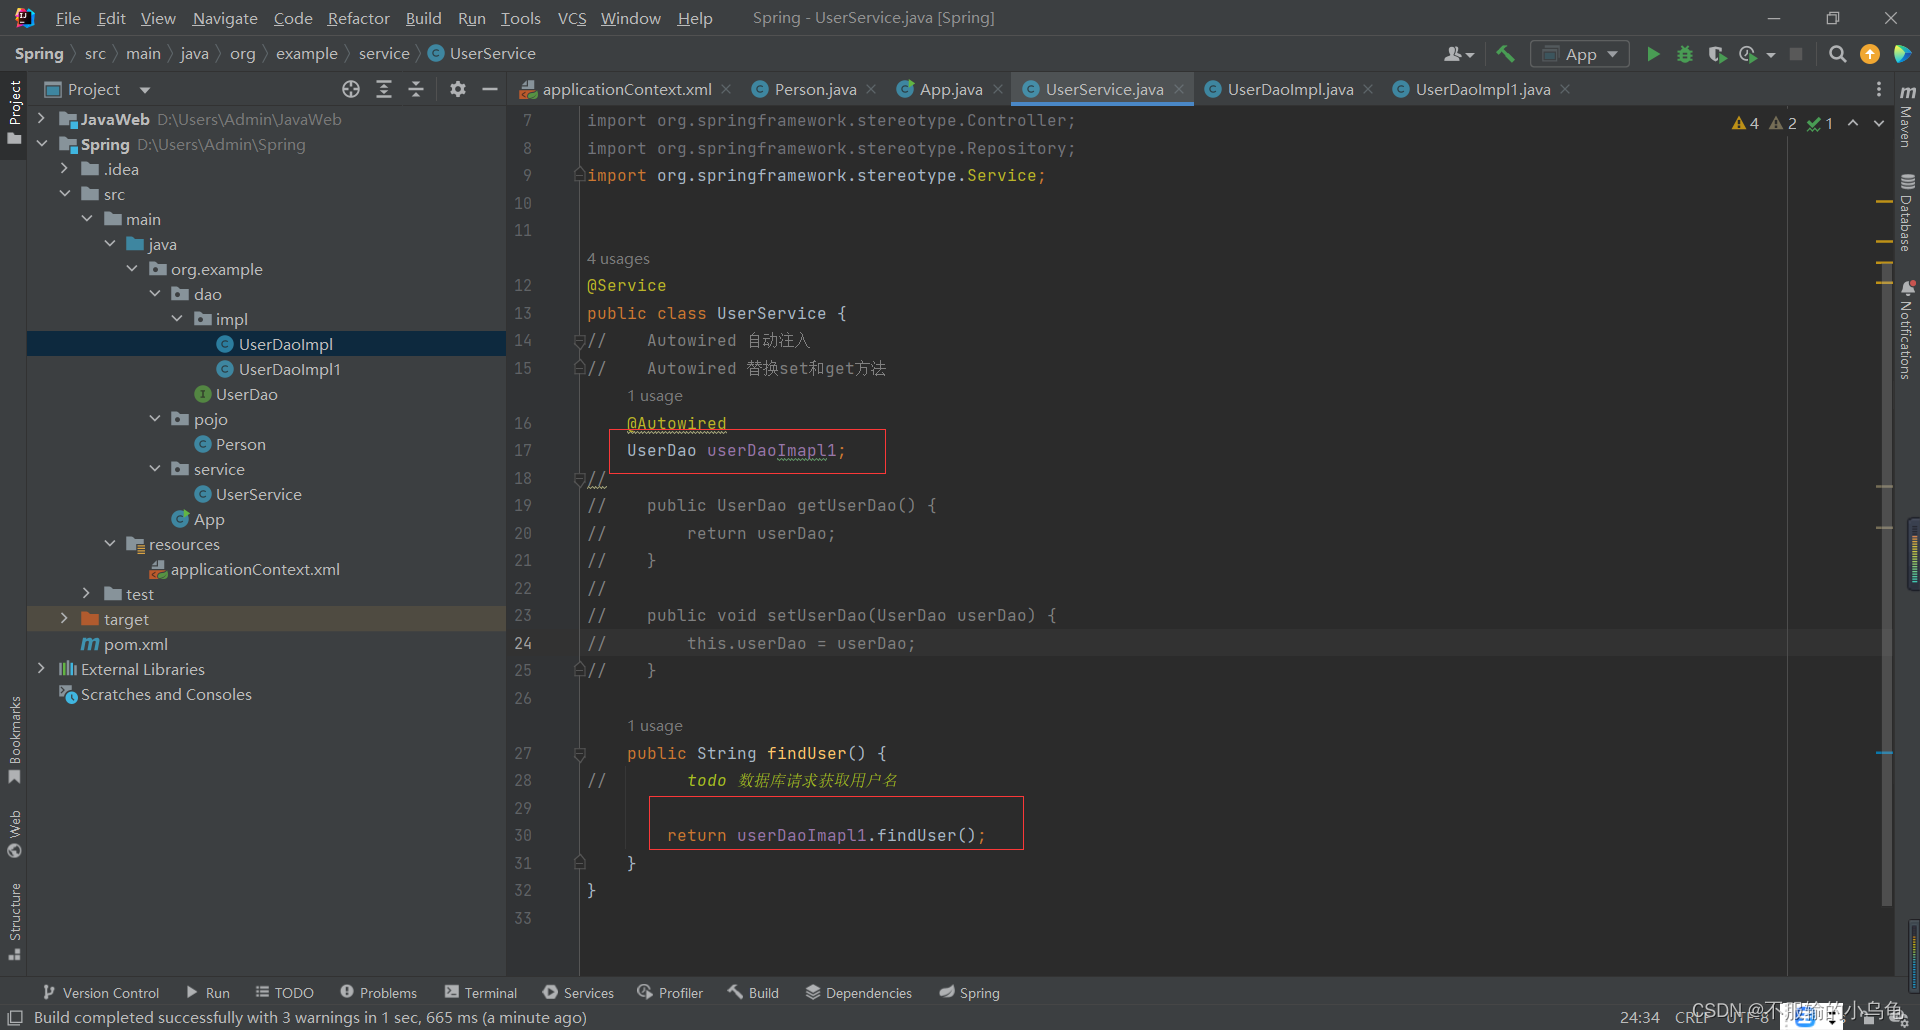Hide the Project tool window
The width and height of the screenshot is (1920, 1030).
490,89
